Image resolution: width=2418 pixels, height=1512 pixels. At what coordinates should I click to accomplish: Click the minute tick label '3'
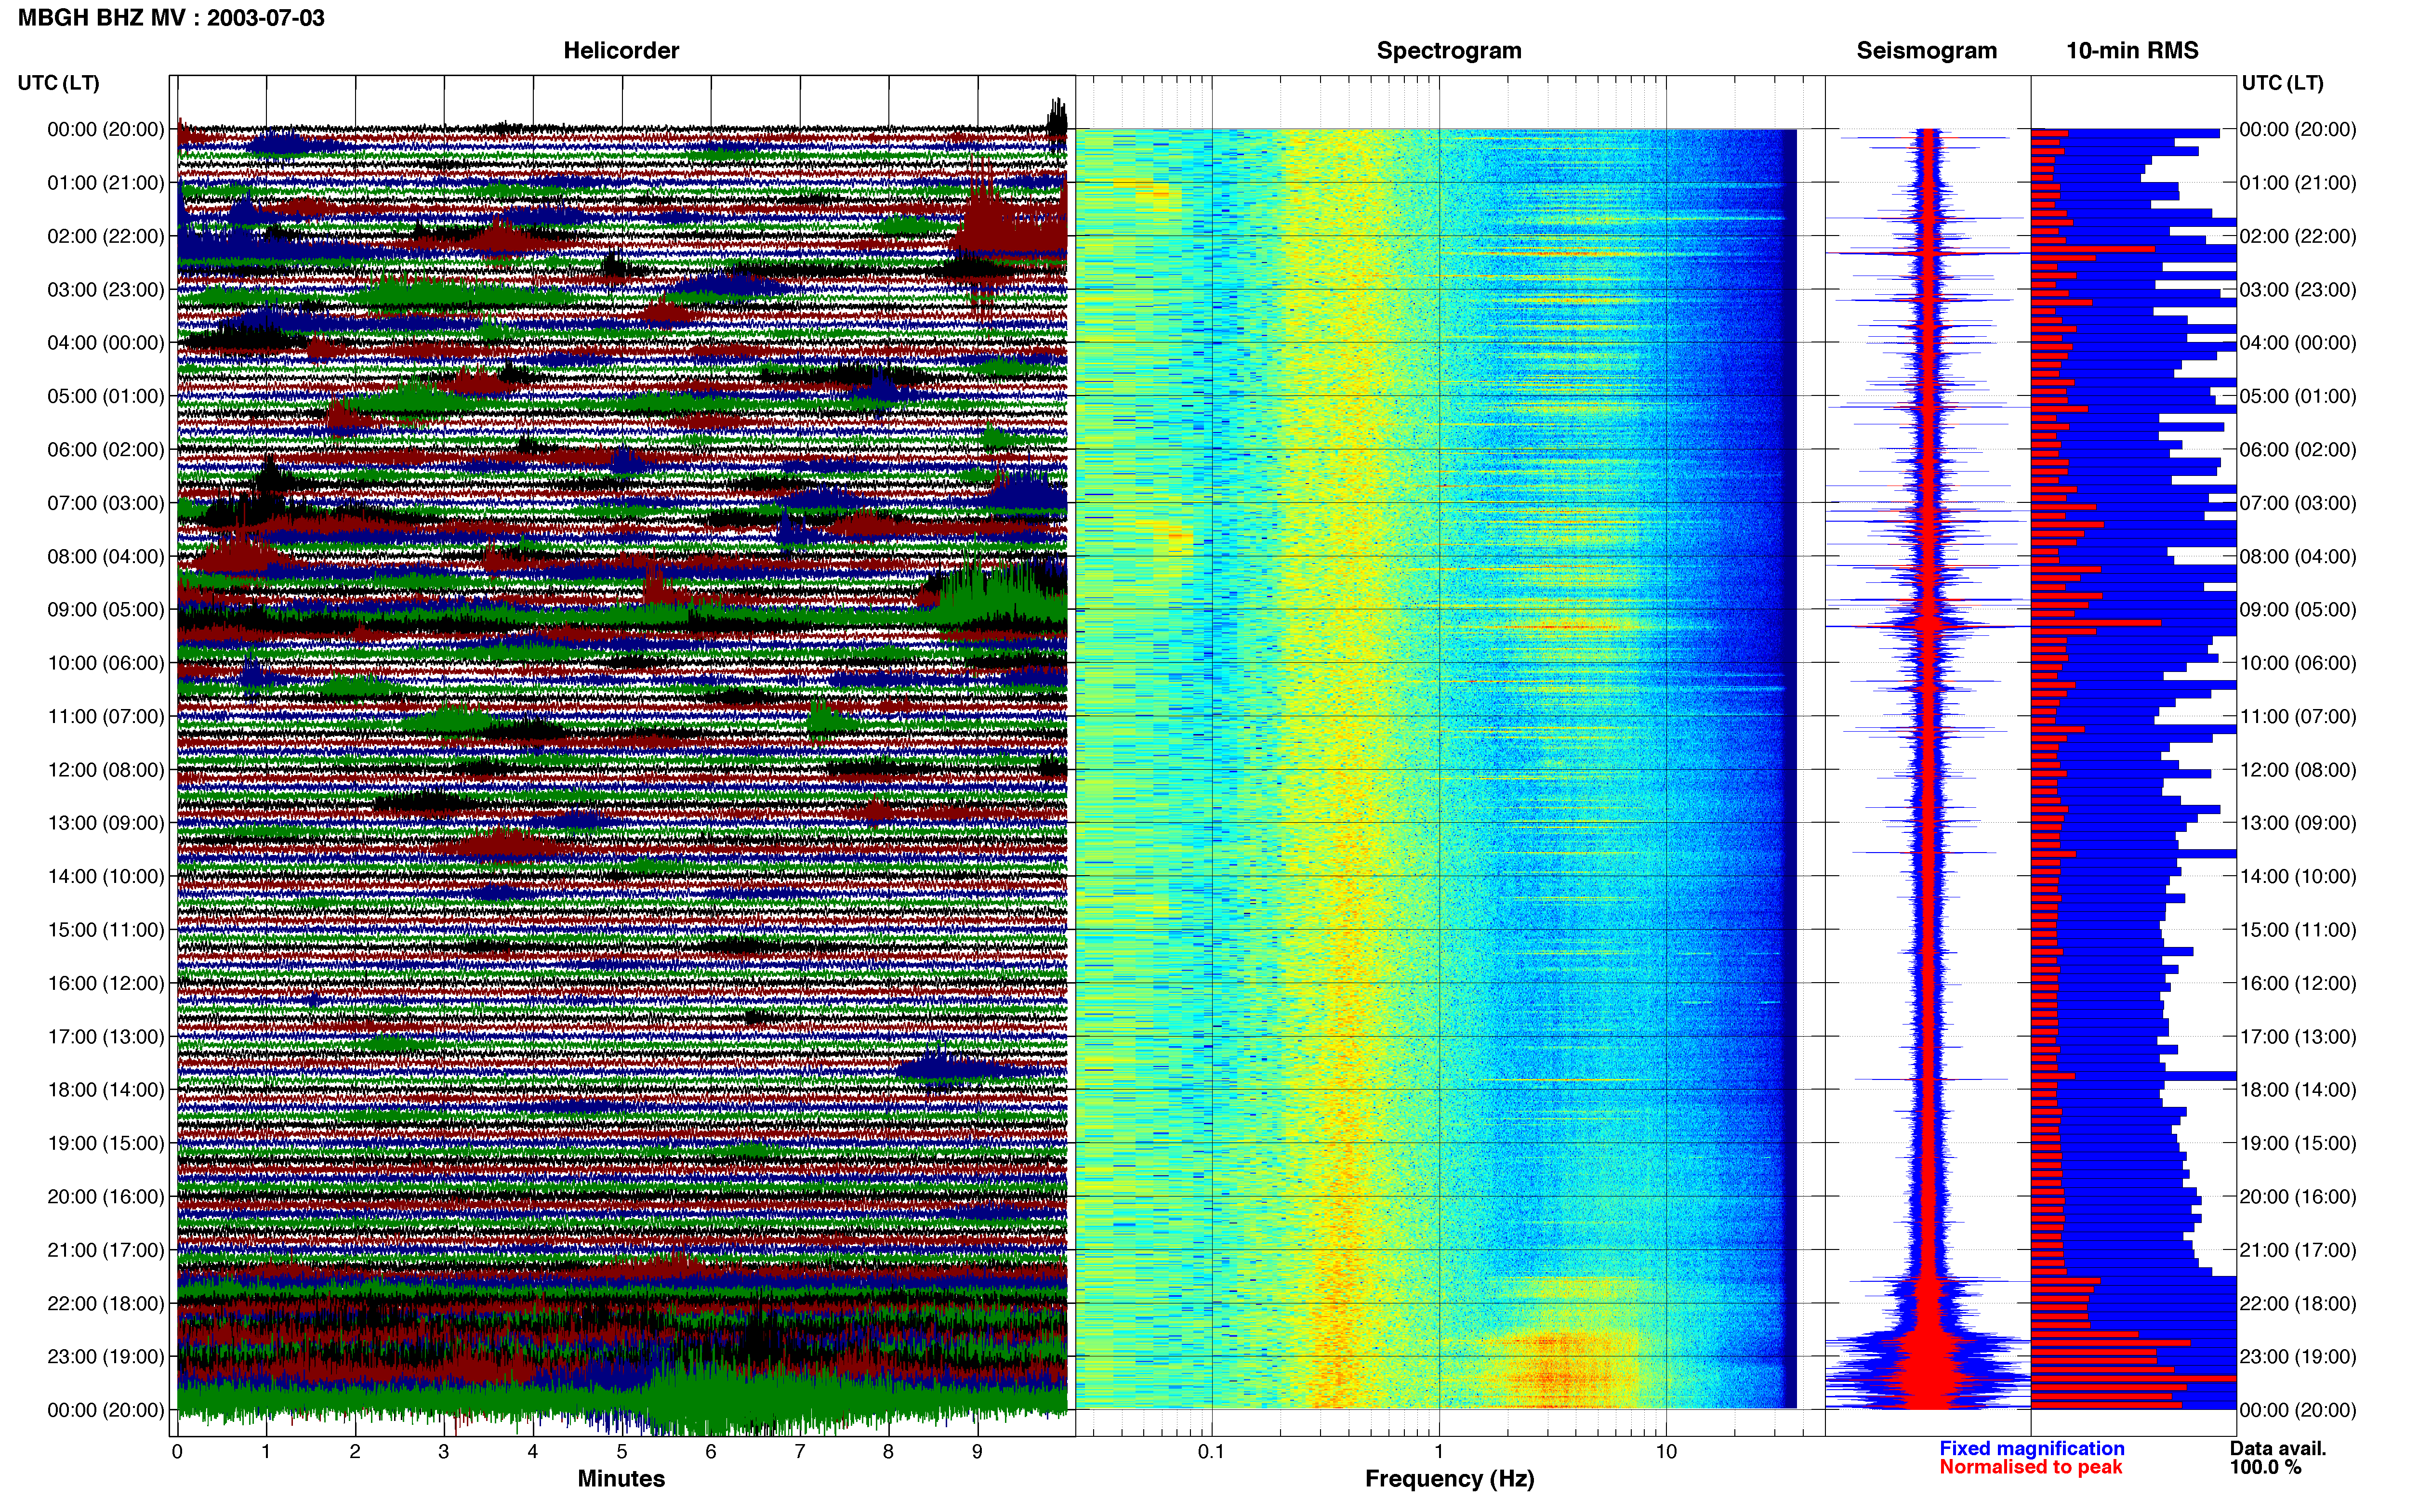444,1452
